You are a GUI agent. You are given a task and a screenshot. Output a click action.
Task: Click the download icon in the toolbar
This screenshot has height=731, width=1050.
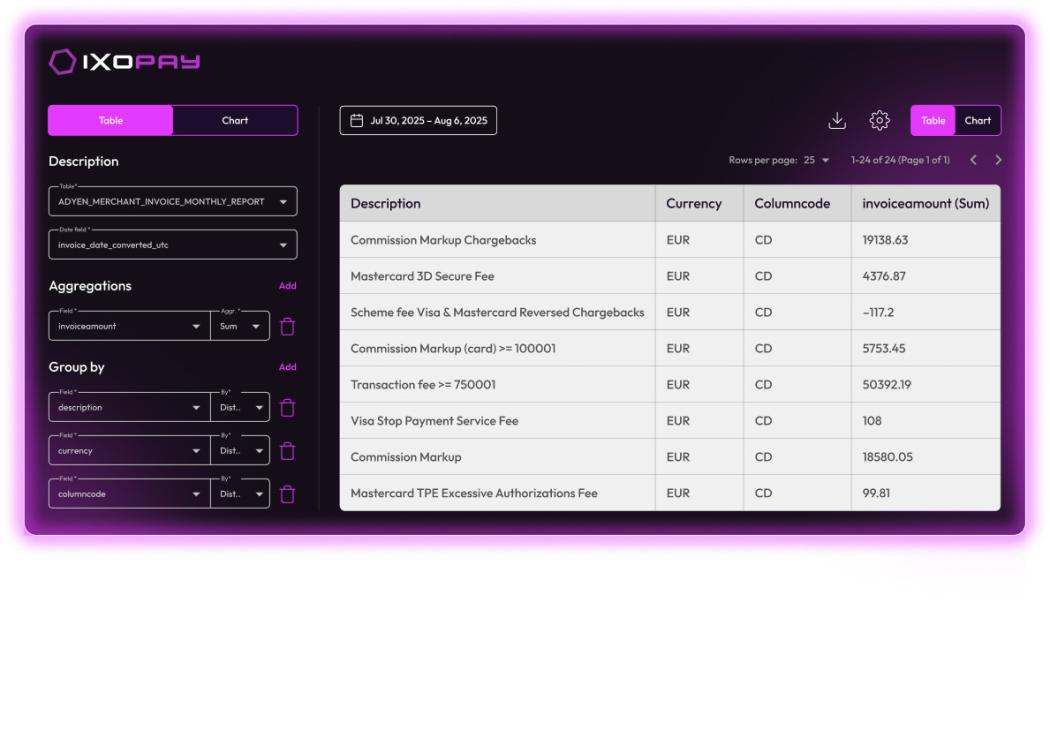(837, 121)
